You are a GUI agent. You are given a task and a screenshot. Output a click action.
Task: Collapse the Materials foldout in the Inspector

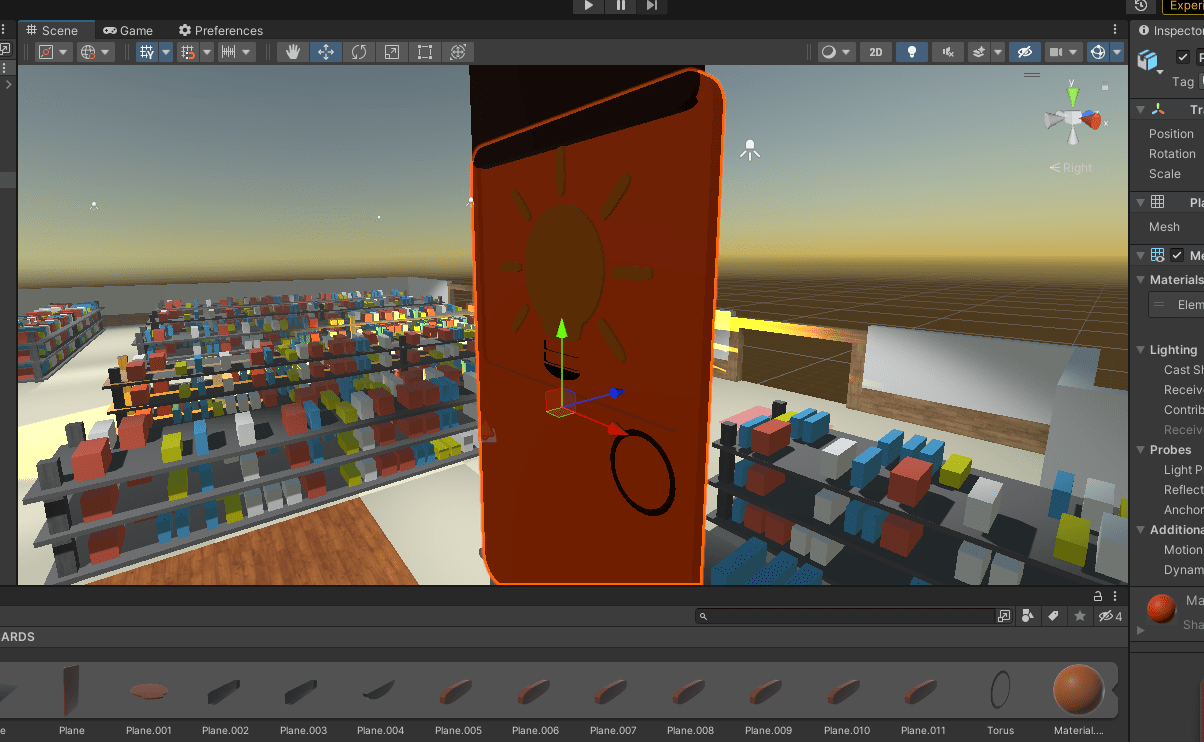(x=1140, y=279)
